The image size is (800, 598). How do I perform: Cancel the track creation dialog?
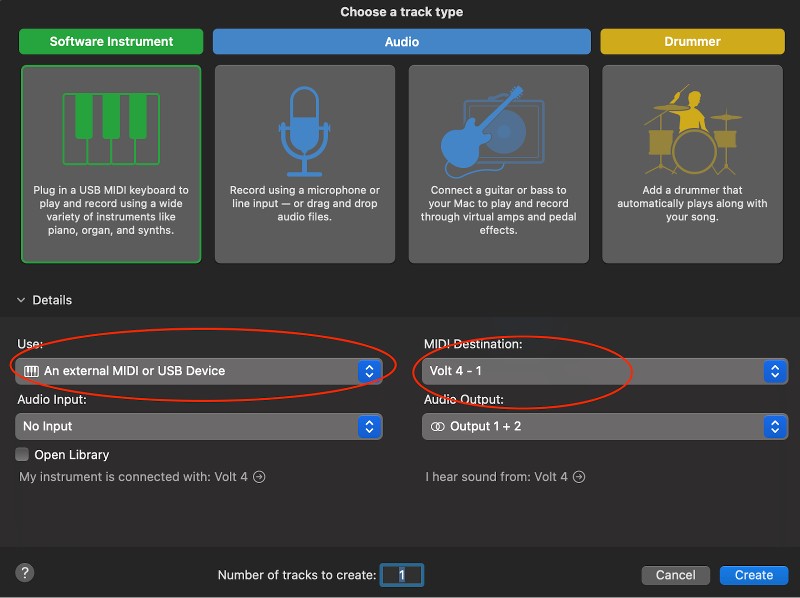(x=675, y=575)
